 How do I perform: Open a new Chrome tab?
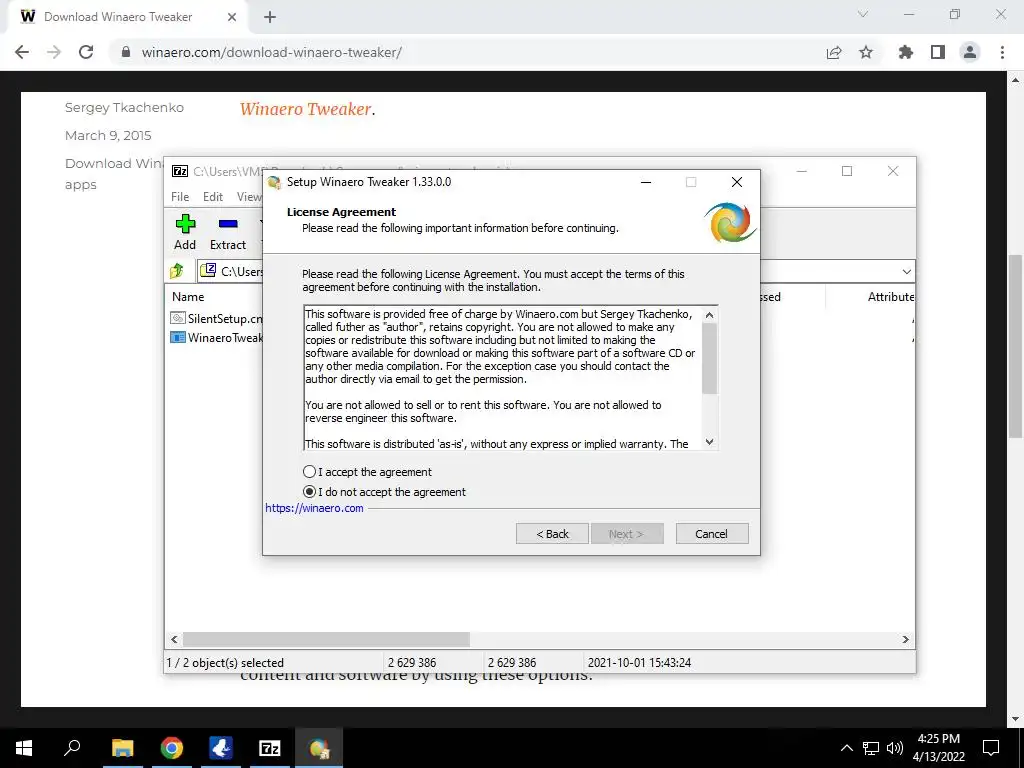pyautogui.click(x=270, y=17)
